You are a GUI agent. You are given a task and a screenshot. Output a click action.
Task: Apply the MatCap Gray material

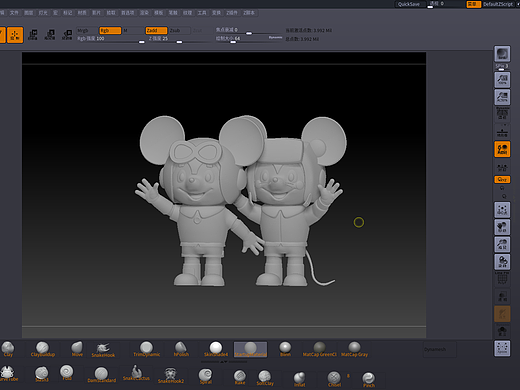click(x=354, y=349)
